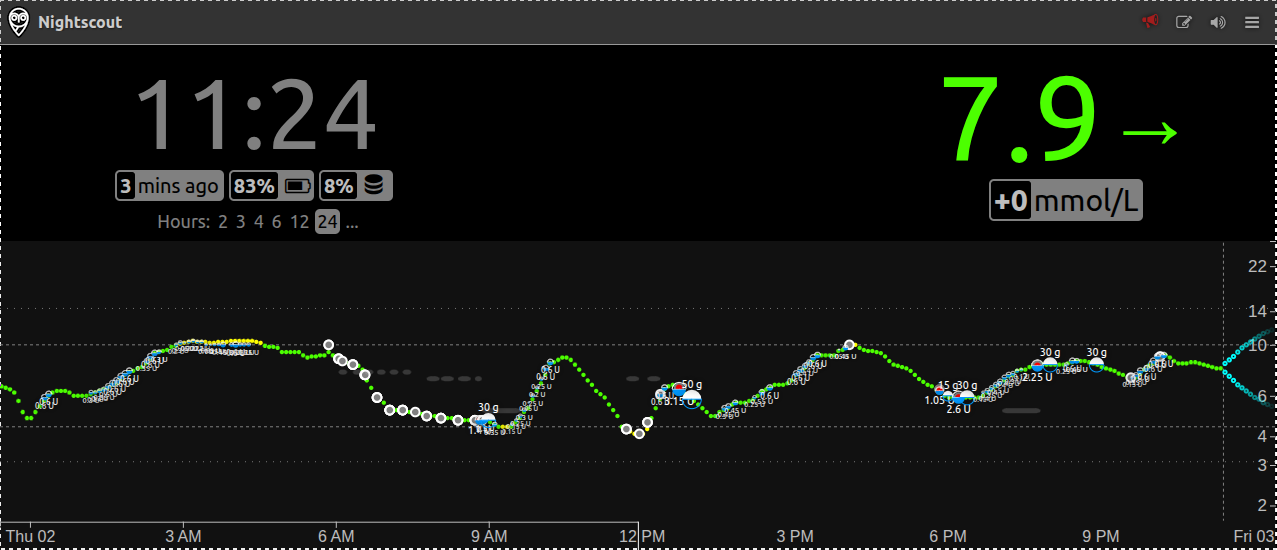Screen dimensions: 1277x550
Task: Click the +0 delta value
Action: (x=1011, y=202)
